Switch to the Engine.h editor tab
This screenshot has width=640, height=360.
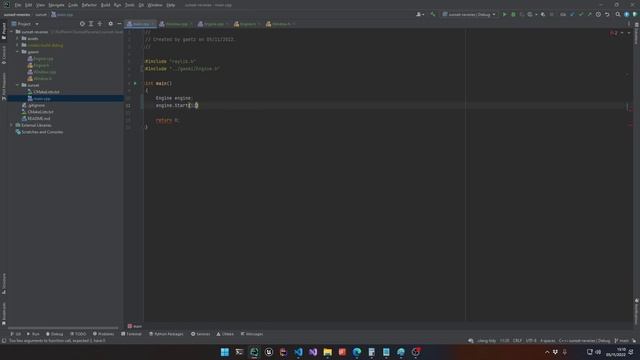(247, 24)
